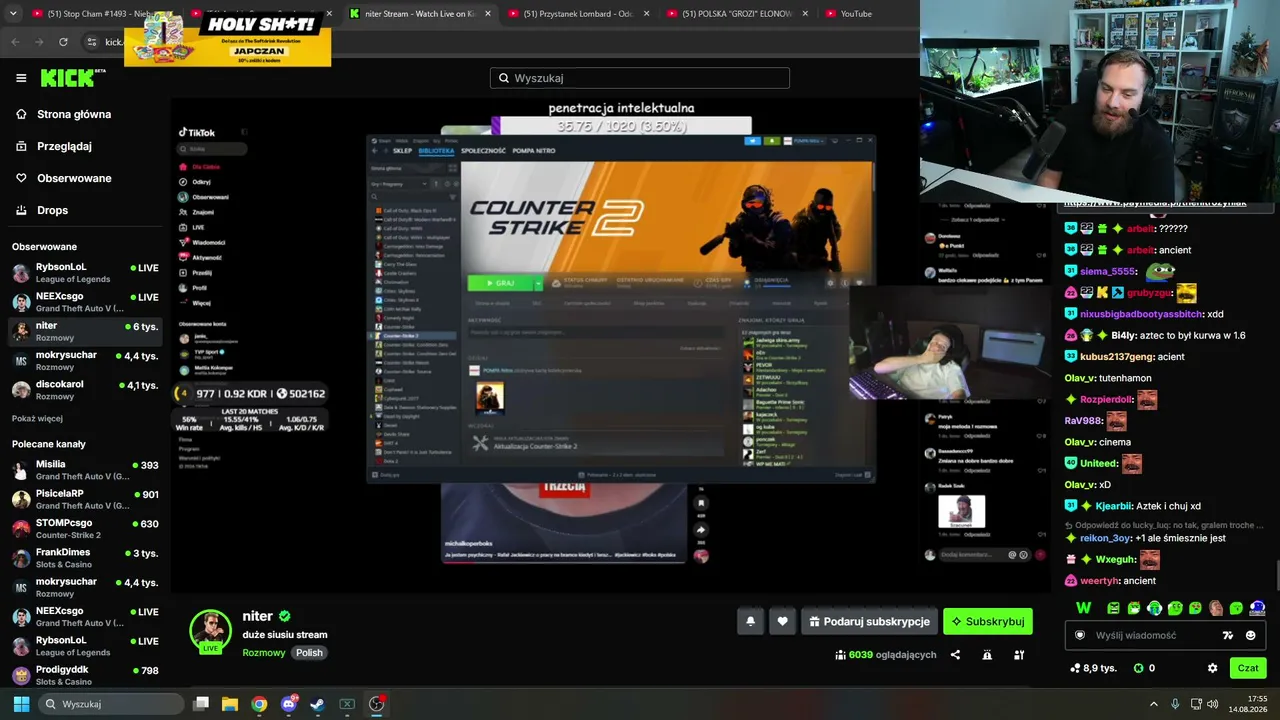Click the Windows taskbar search box

pos(110,704)
